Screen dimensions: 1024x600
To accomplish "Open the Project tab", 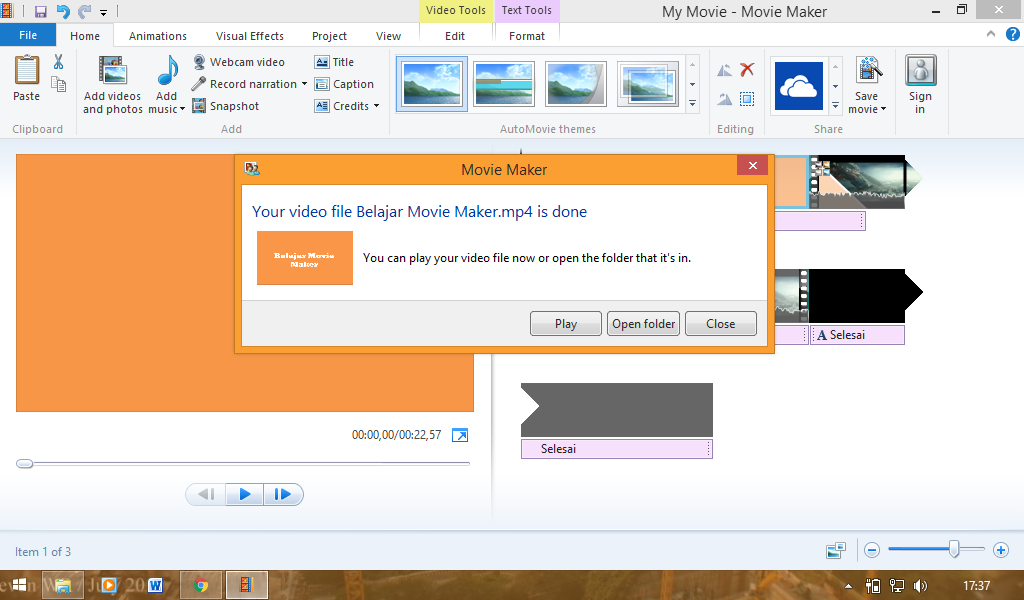I will coord(329,36).
